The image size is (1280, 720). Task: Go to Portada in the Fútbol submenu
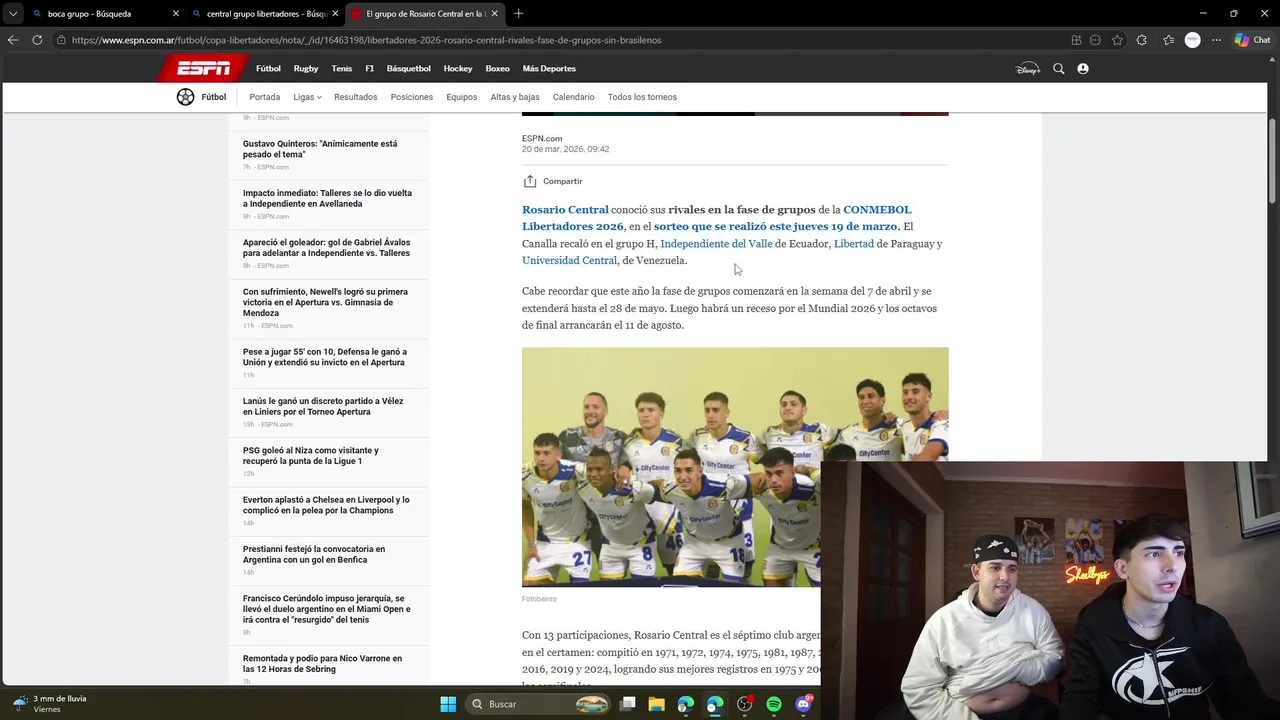[265, 97]
